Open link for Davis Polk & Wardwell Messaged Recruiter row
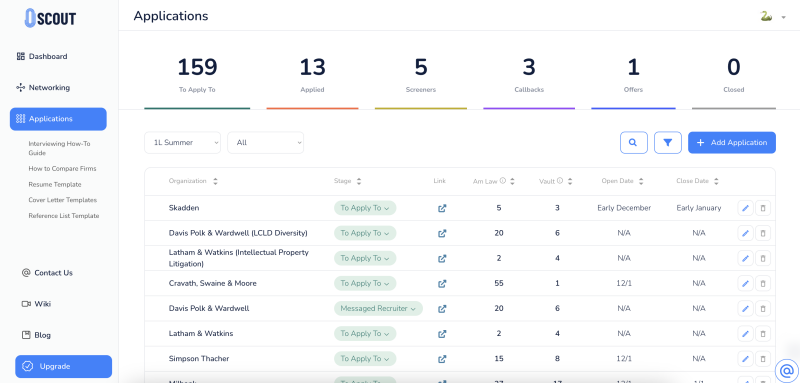Image resolution: width=800 pixels, height=383 pixels. (442, 309)
